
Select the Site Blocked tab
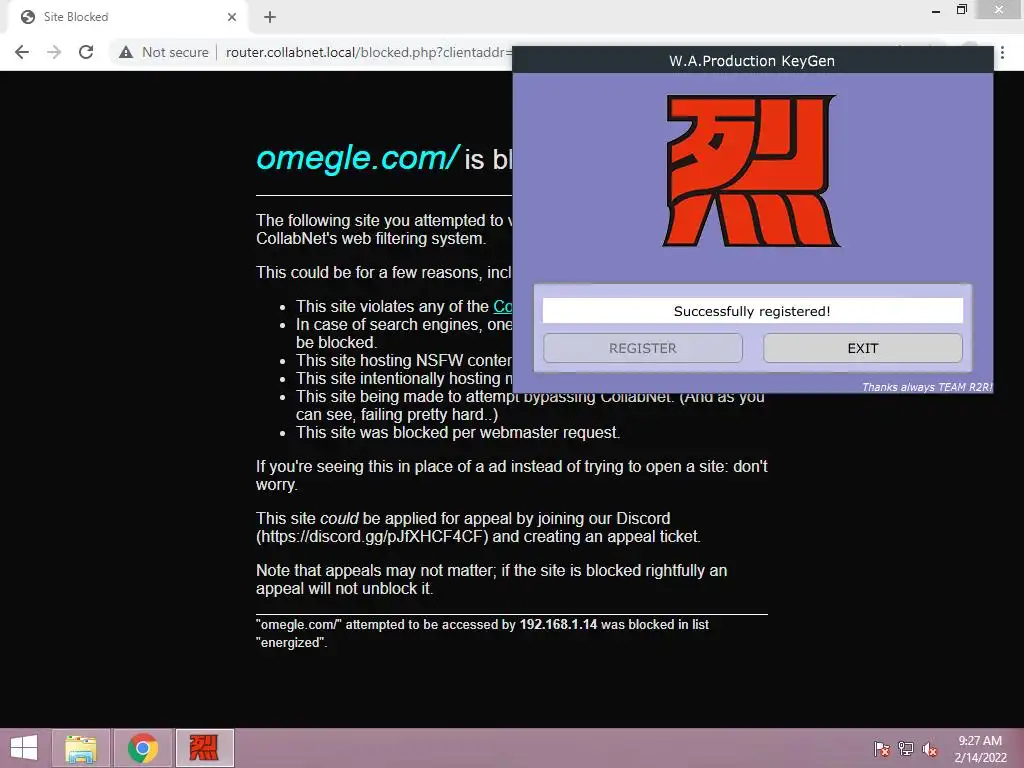[127, 17]
